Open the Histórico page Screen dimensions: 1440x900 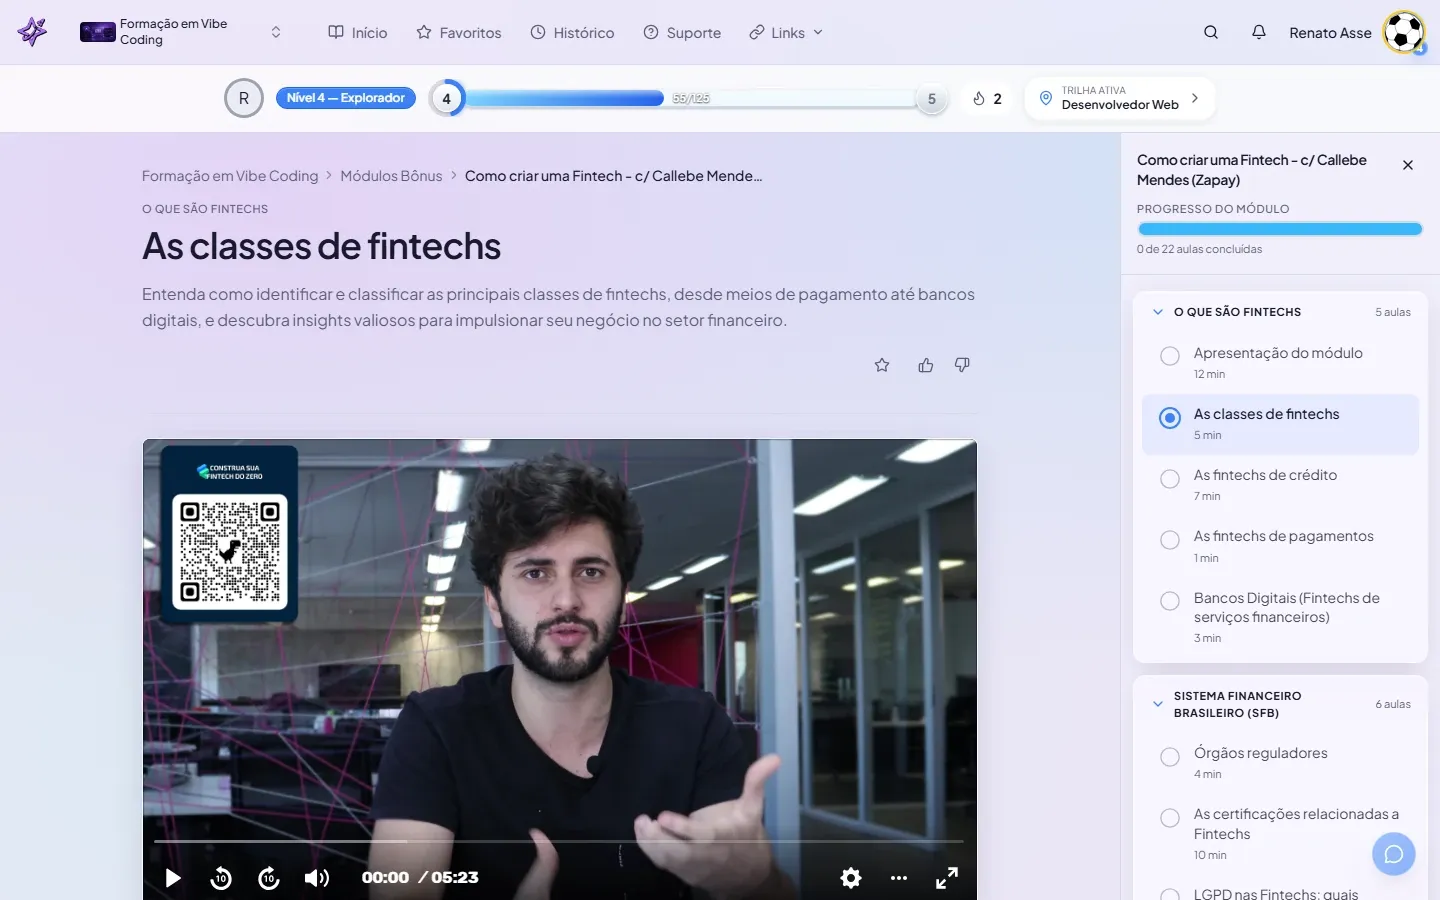tap(572, 32)
